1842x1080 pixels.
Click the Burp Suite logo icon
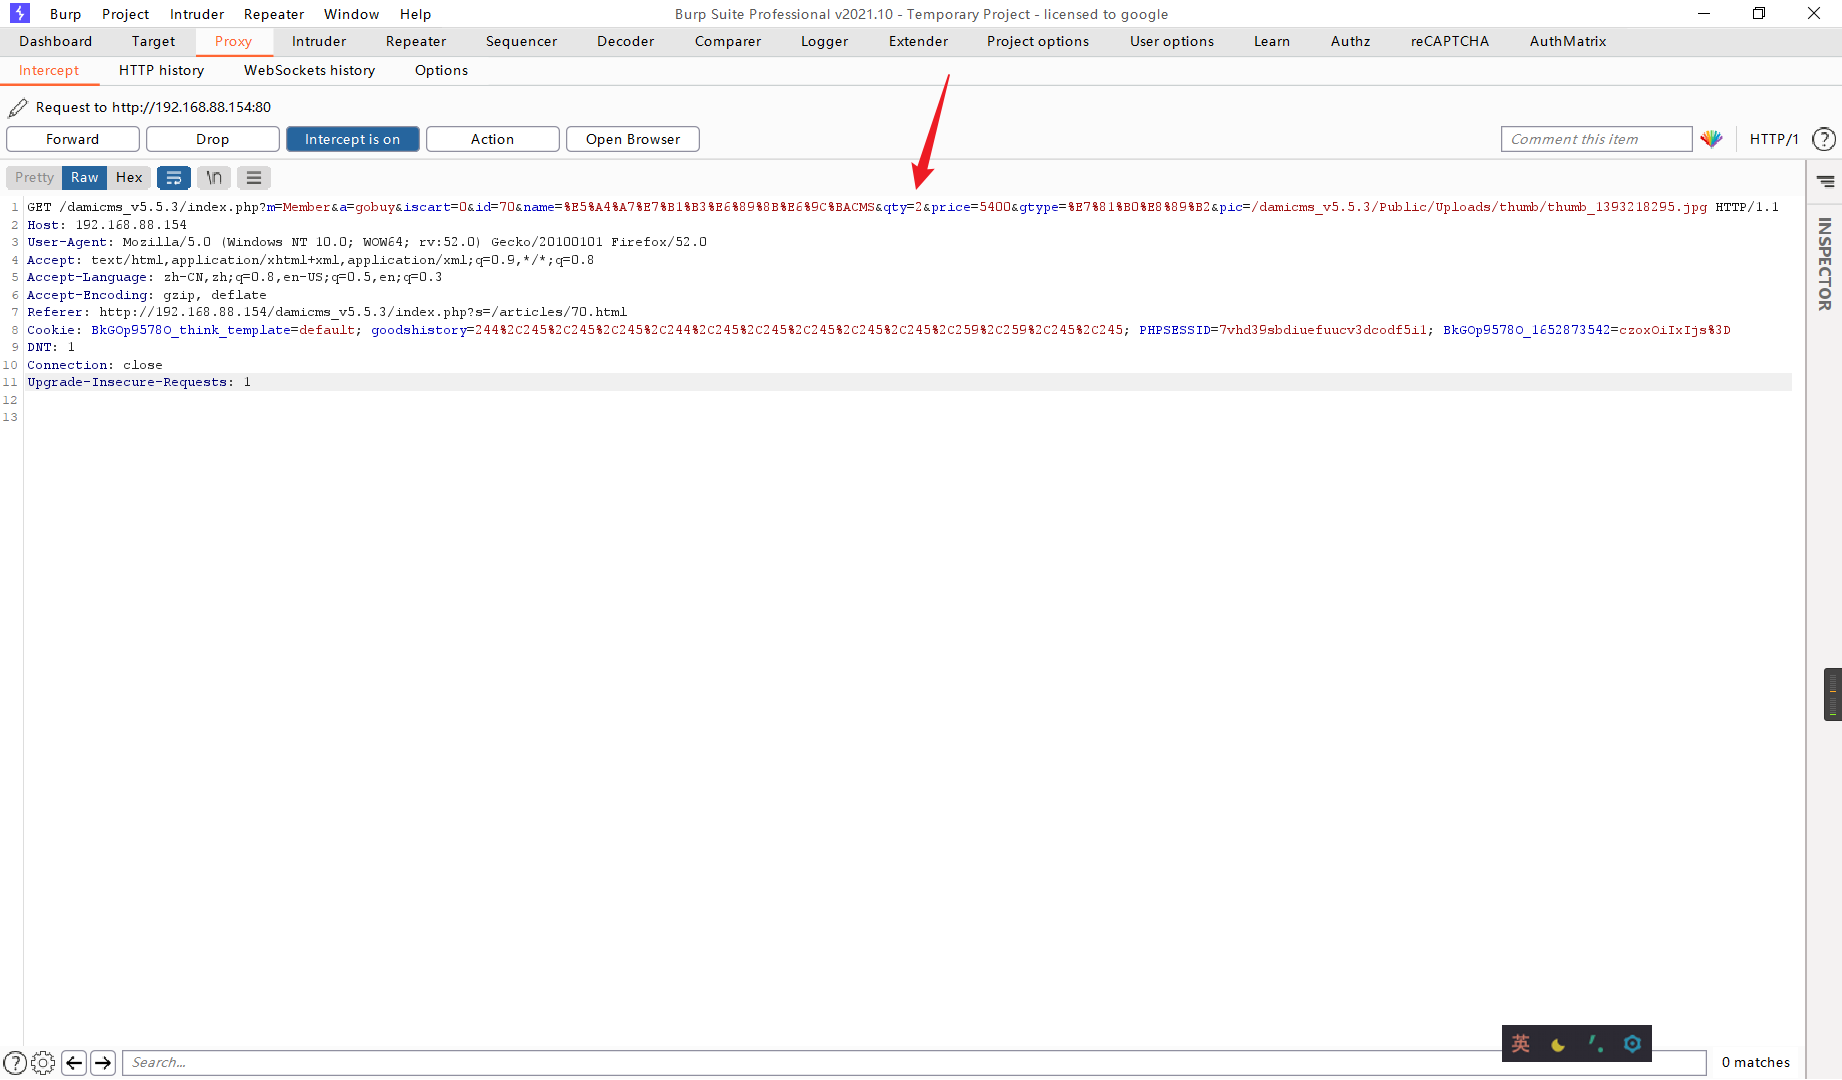[20, 13]
